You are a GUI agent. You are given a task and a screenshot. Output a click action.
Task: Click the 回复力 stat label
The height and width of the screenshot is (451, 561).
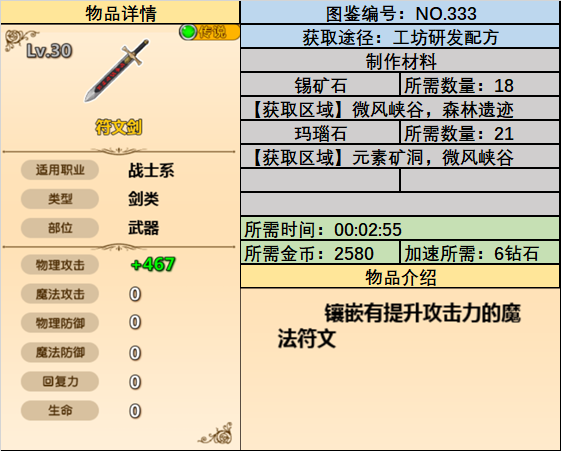(x=60, y=381)
